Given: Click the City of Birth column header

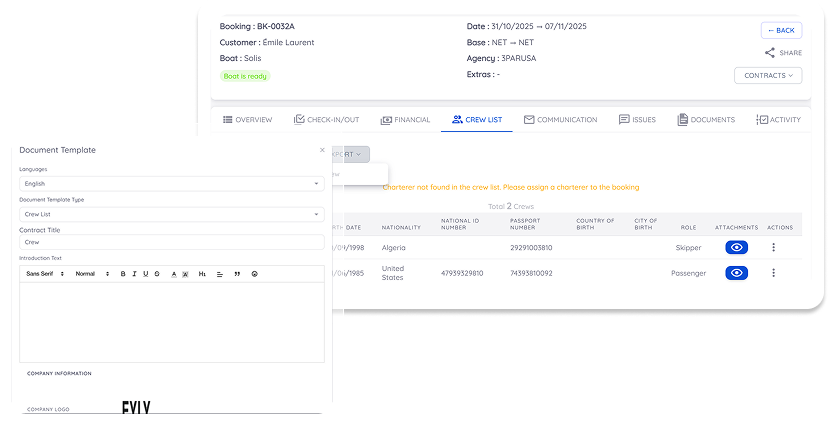Looking at the screenshot, I should [x=646, y=224].
